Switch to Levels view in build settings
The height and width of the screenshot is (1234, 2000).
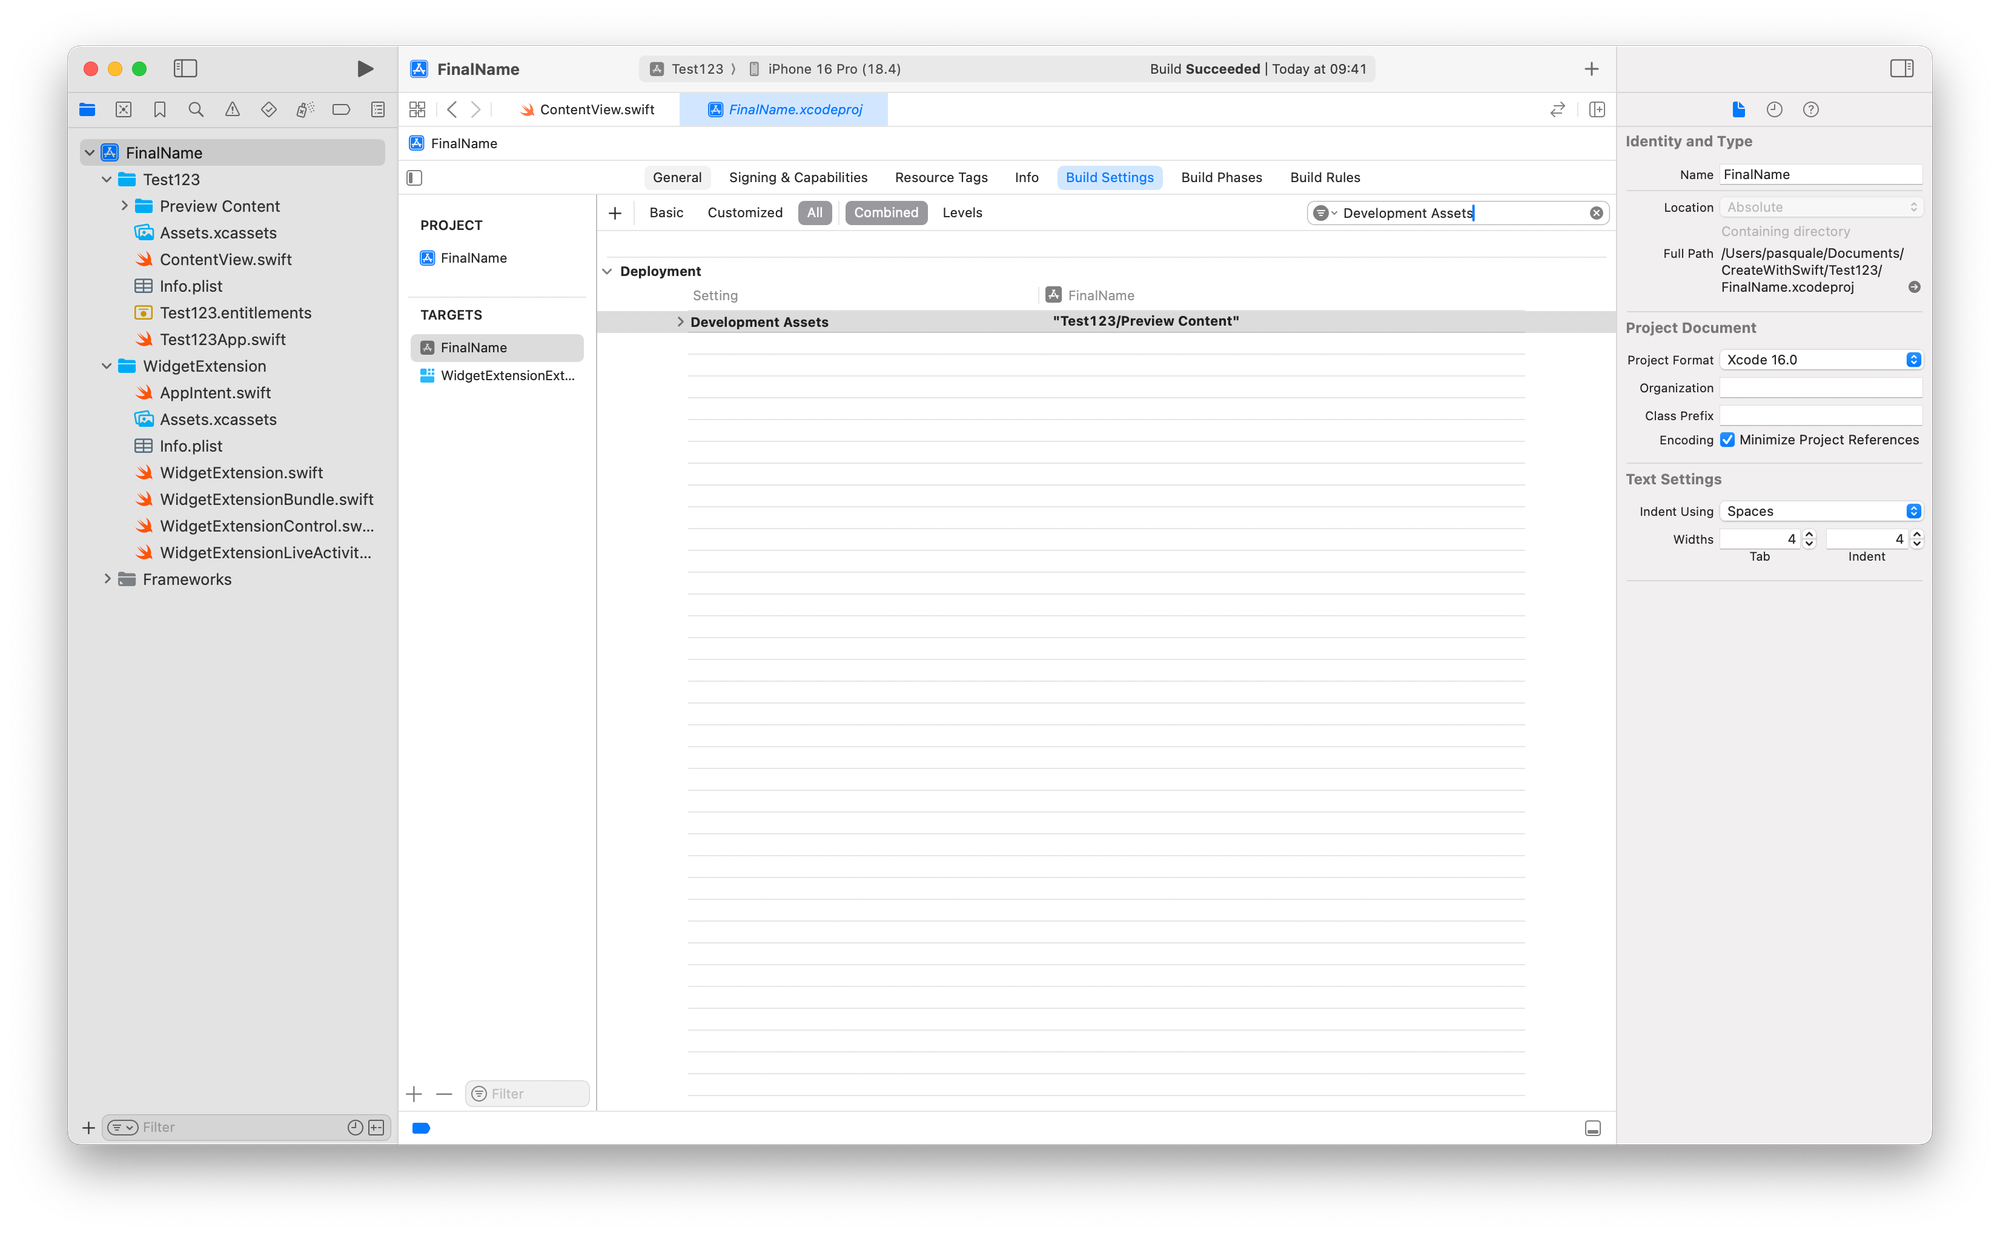tap(962, 213)
